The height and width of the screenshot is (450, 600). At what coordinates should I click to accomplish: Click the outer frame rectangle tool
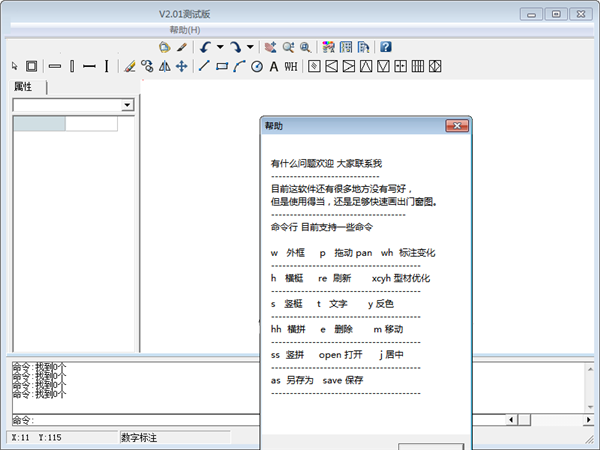32,66
